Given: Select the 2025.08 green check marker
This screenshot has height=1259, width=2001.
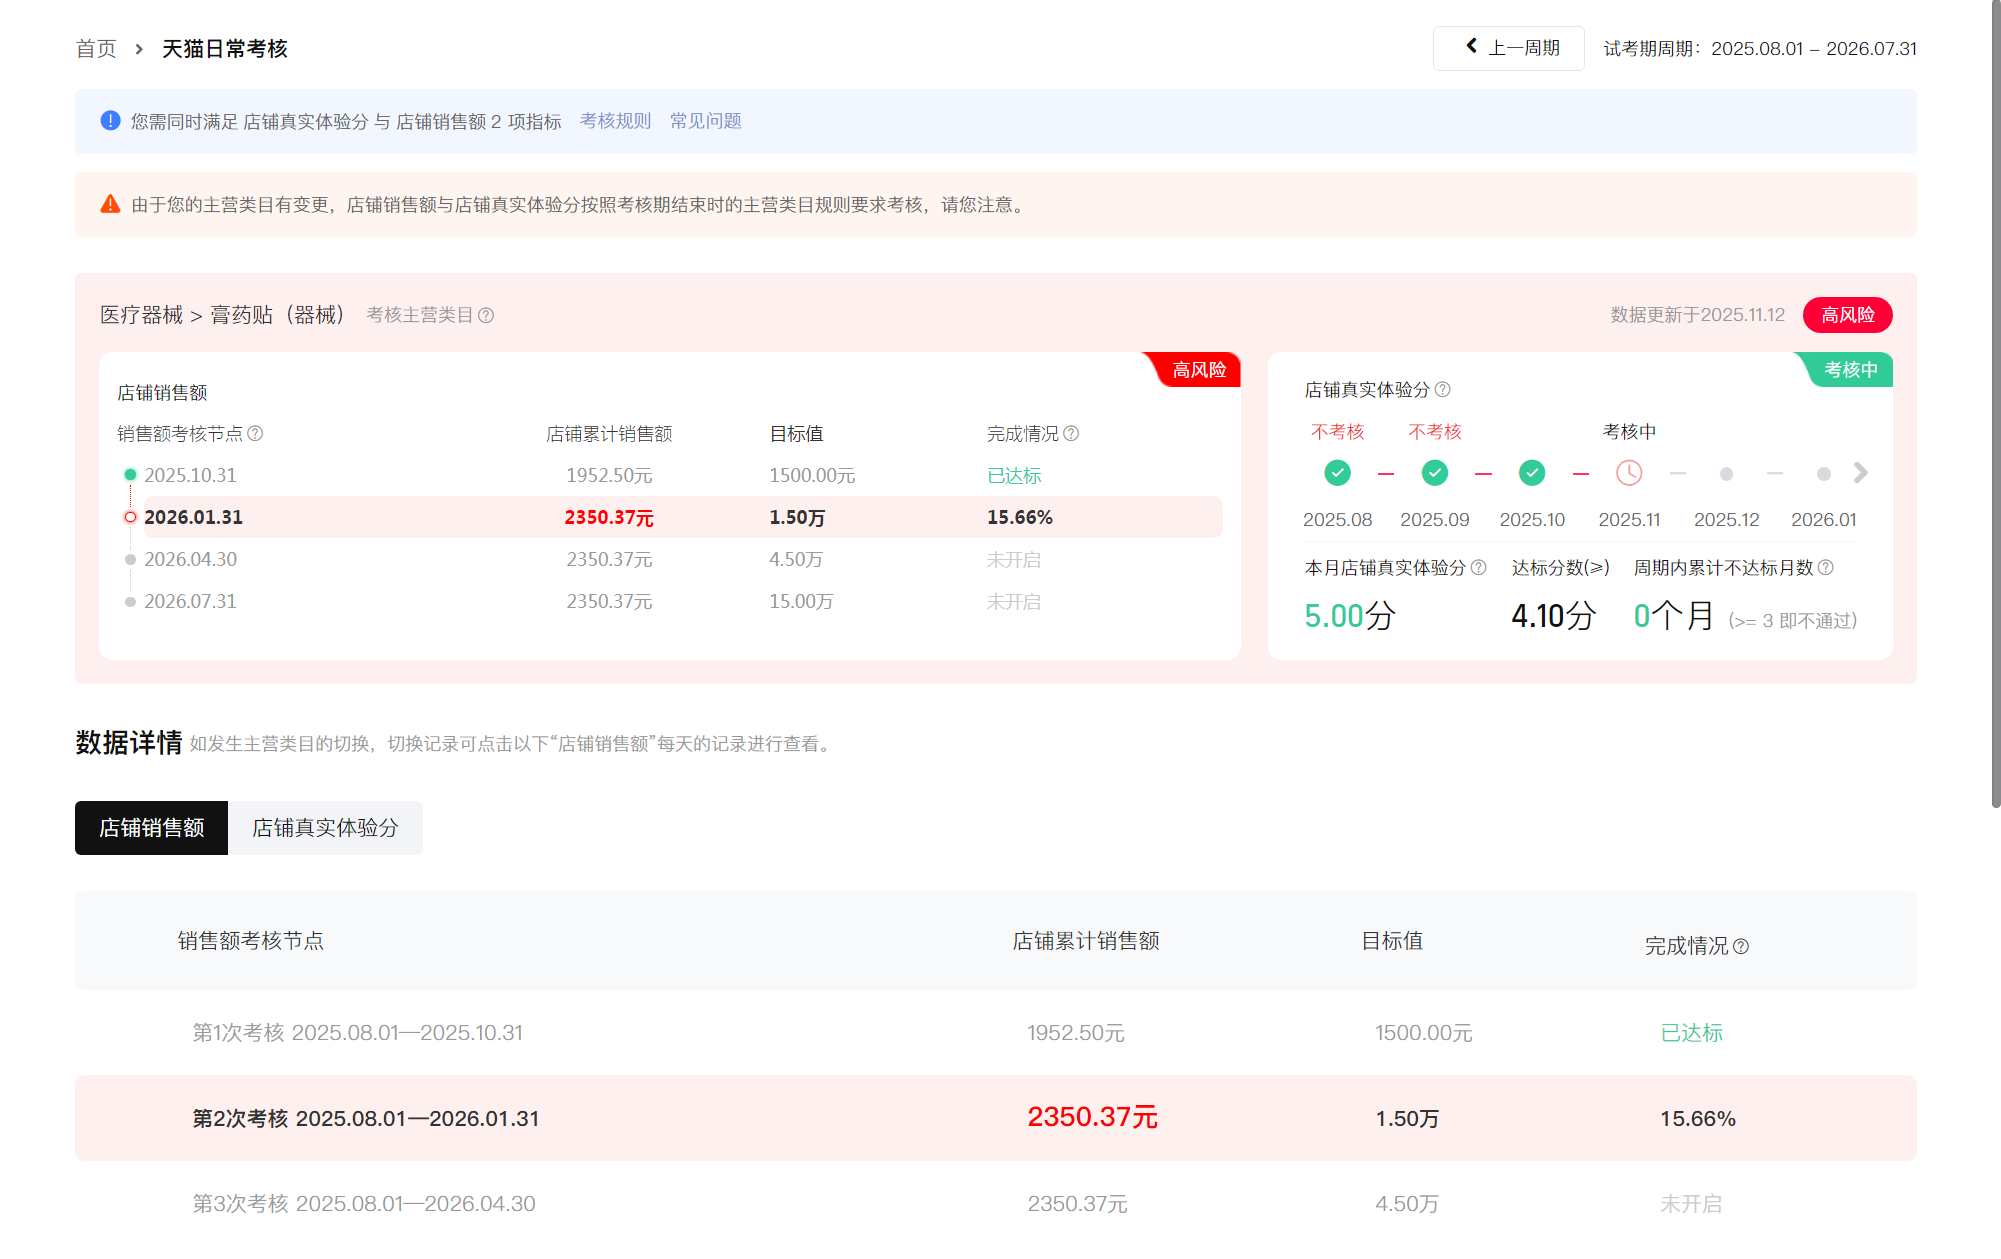Looking at the screenshot, I should (x=1337, y=473).
